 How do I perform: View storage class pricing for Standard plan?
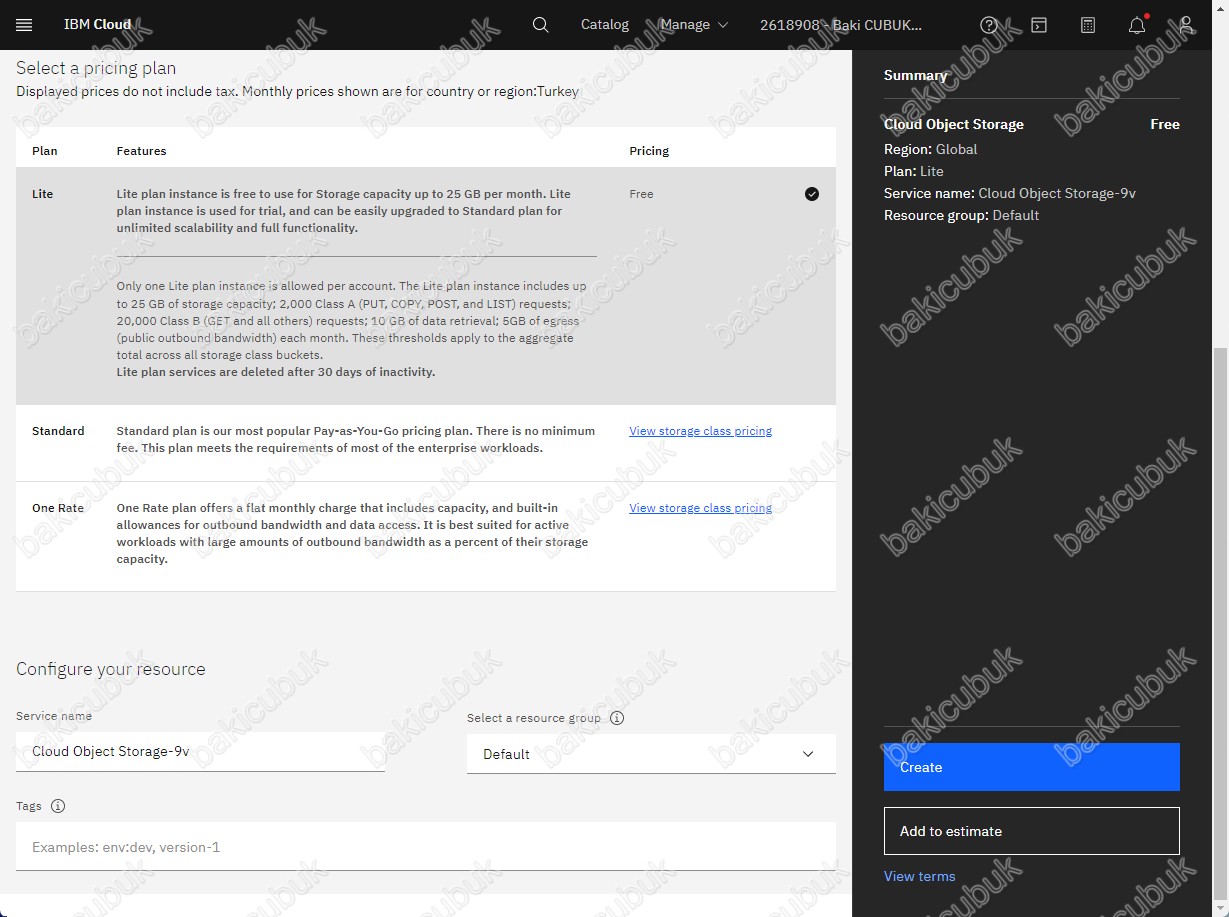(700, 431)
